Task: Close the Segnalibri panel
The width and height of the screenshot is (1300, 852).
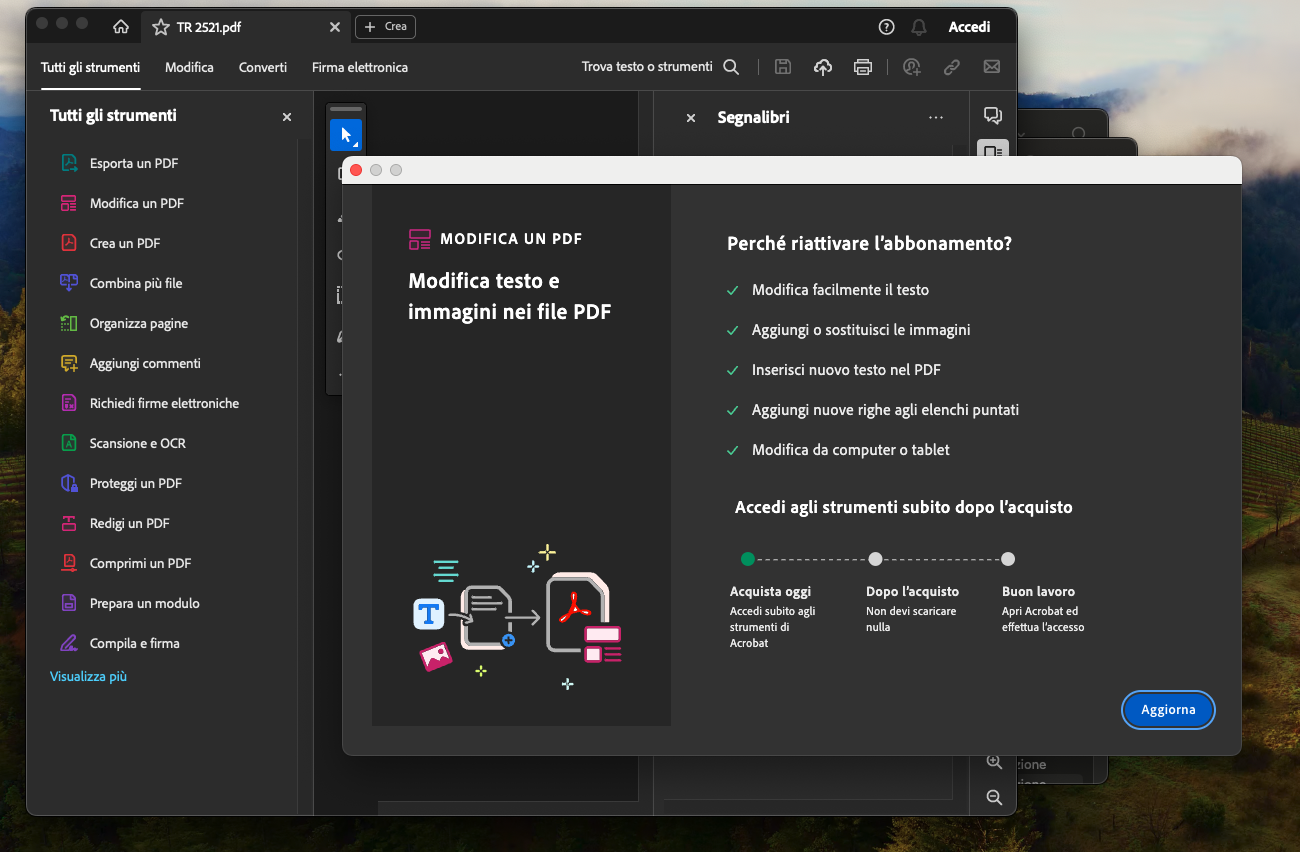Action: point(690,118)
